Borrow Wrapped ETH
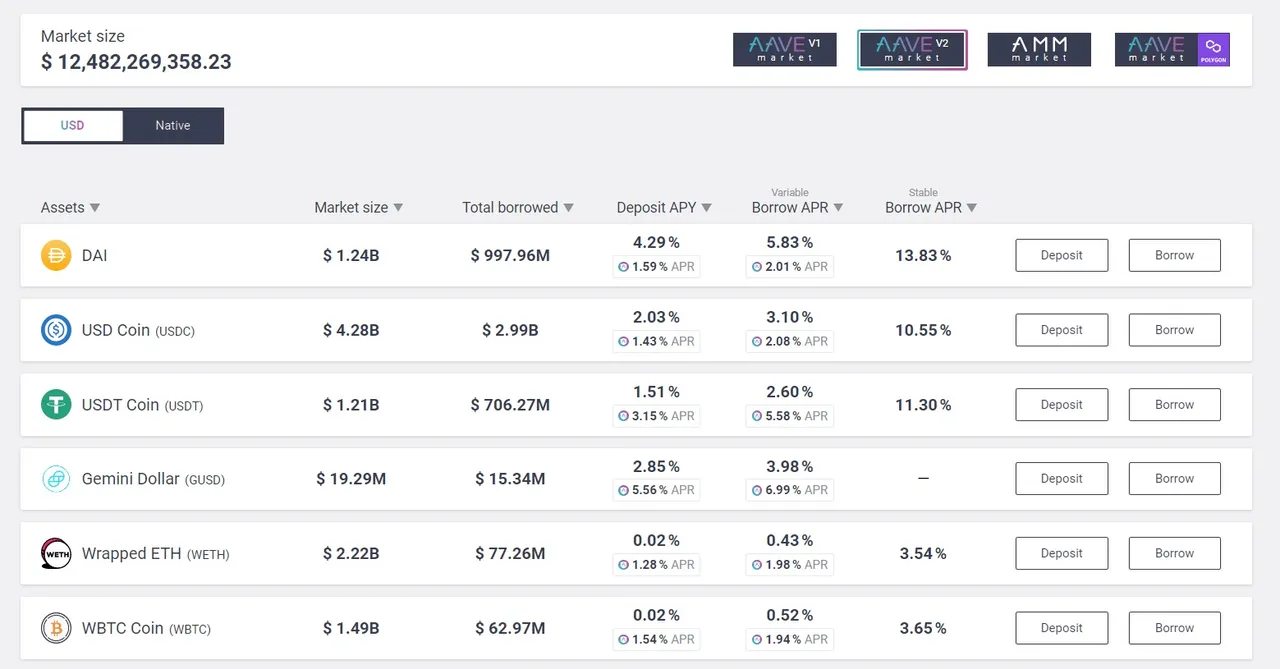This screenshot has height=669, width=1280. pyautogui.click(x=1175, y=553)
